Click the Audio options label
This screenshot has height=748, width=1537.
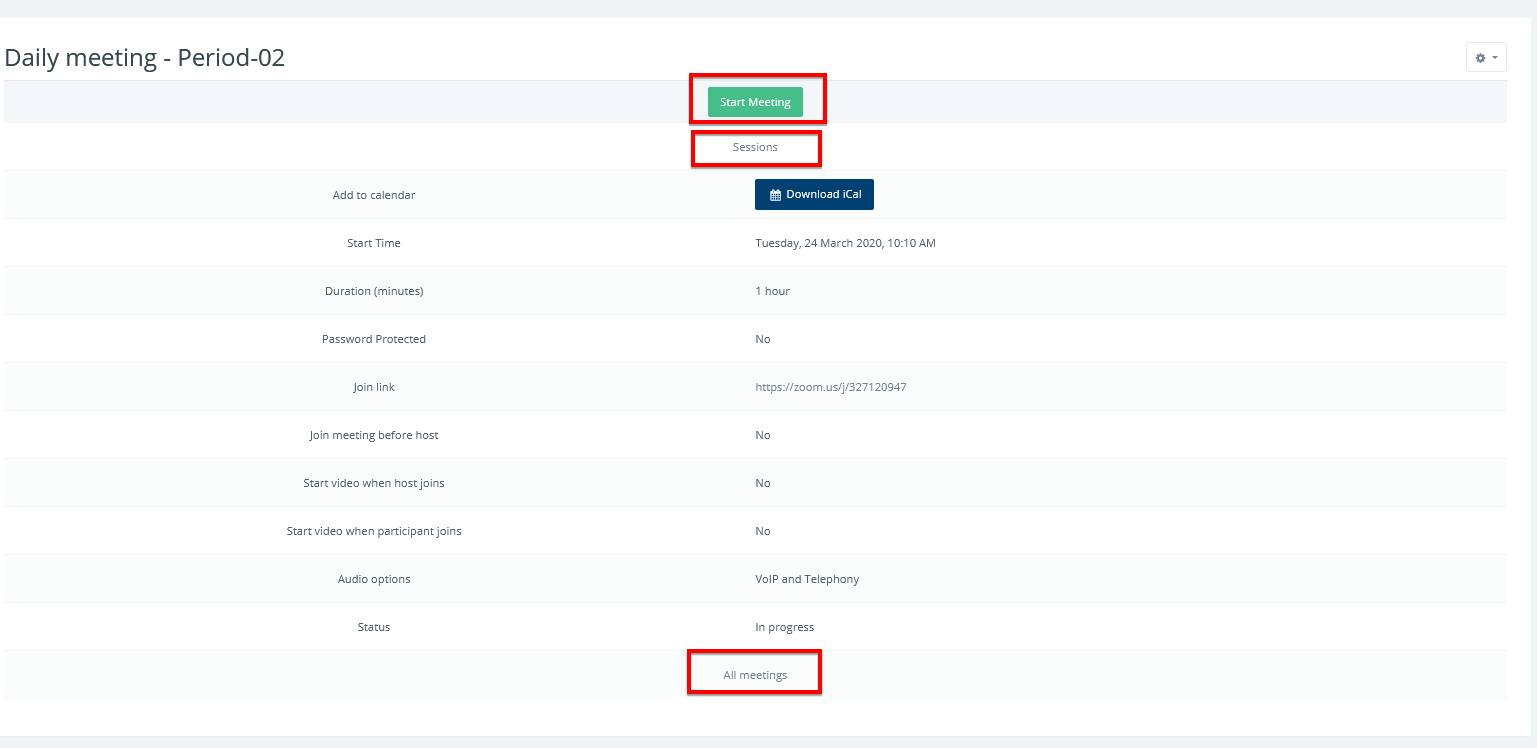pos(374,579)
